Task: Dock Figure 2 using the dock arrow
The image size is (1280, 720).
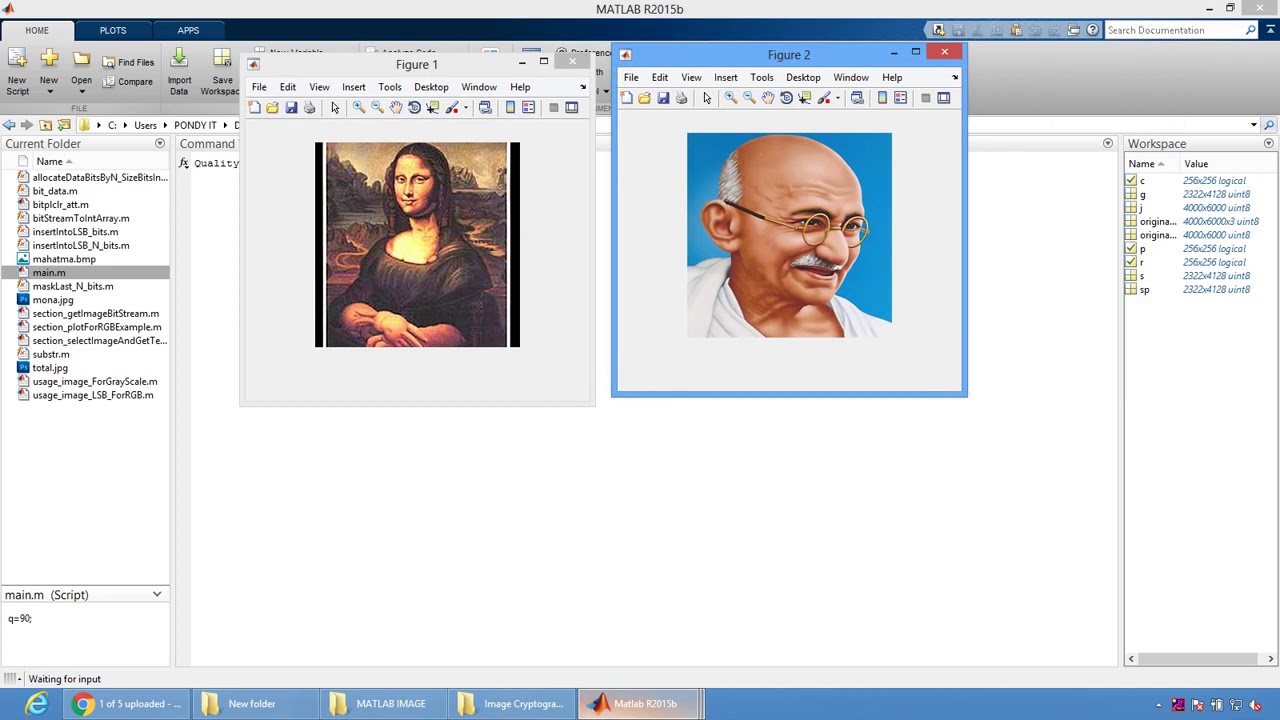Action: (955, 77)
